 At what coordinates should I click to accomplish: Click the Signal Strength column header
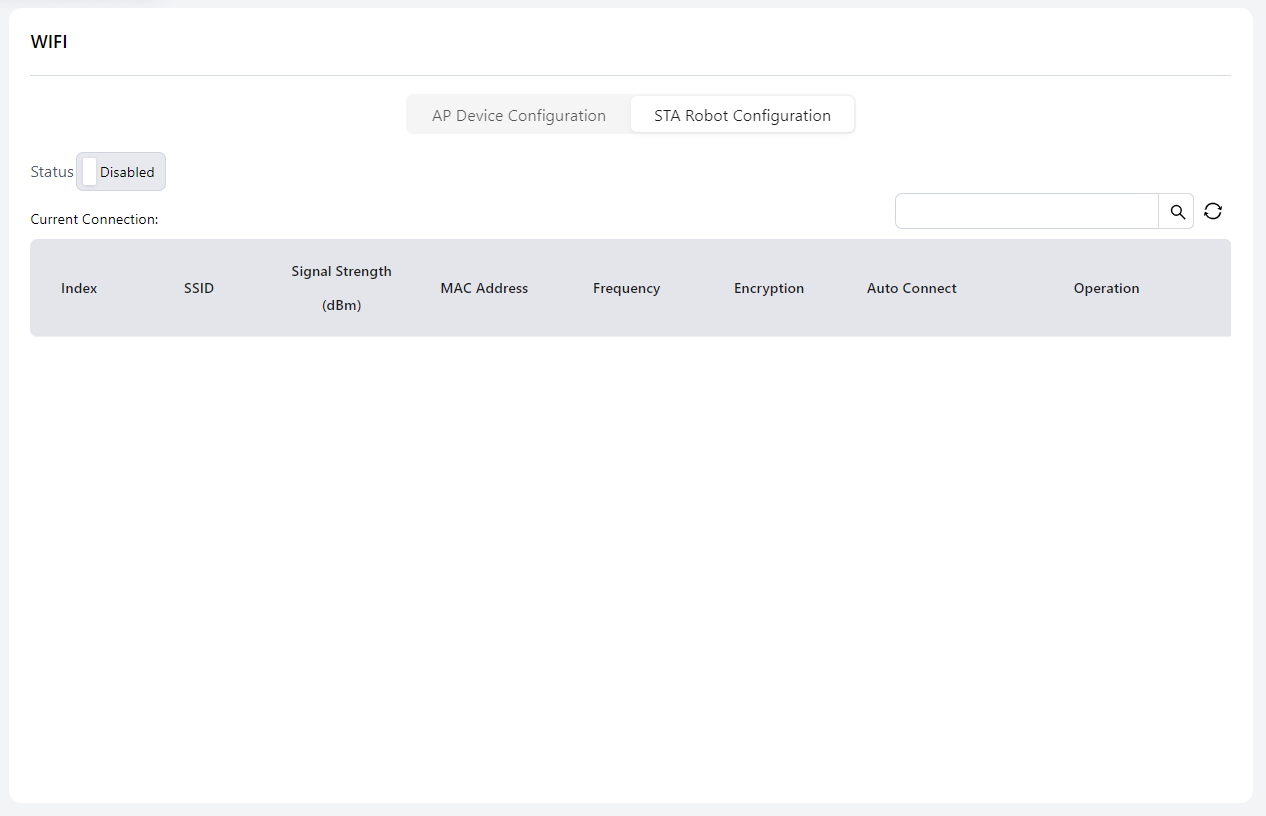point(341,271)
